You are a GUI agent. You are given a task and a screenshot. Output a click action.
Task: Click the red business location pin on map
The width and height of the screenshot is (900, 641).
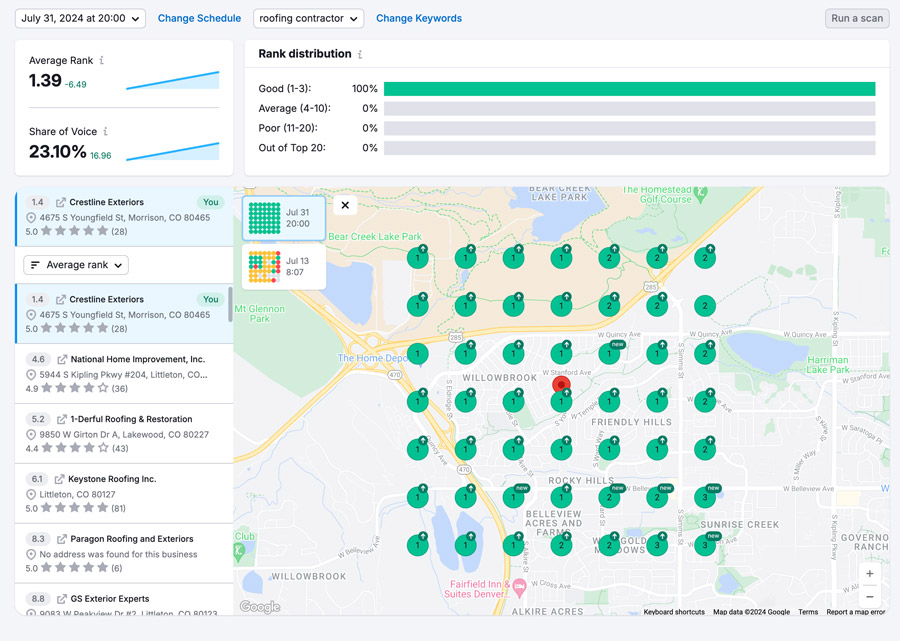tap(561, 384)
